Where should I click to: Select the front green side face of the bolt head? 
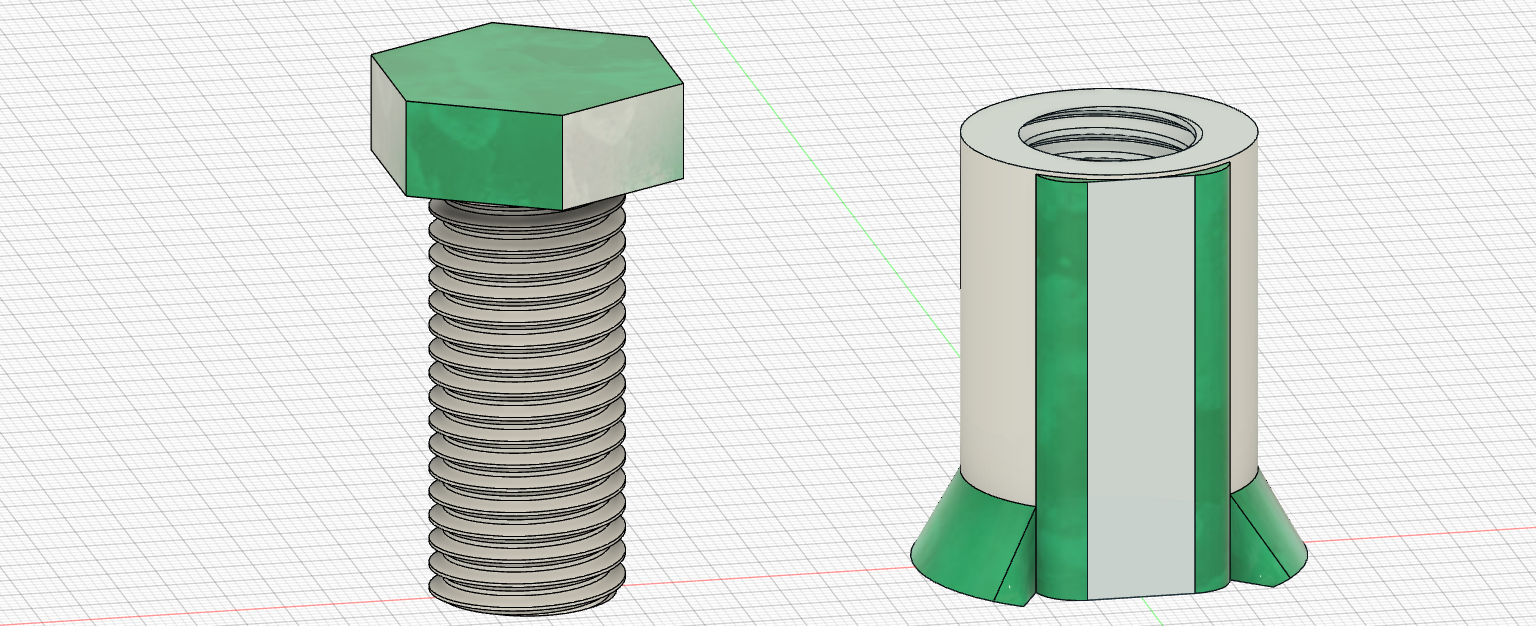484,153
